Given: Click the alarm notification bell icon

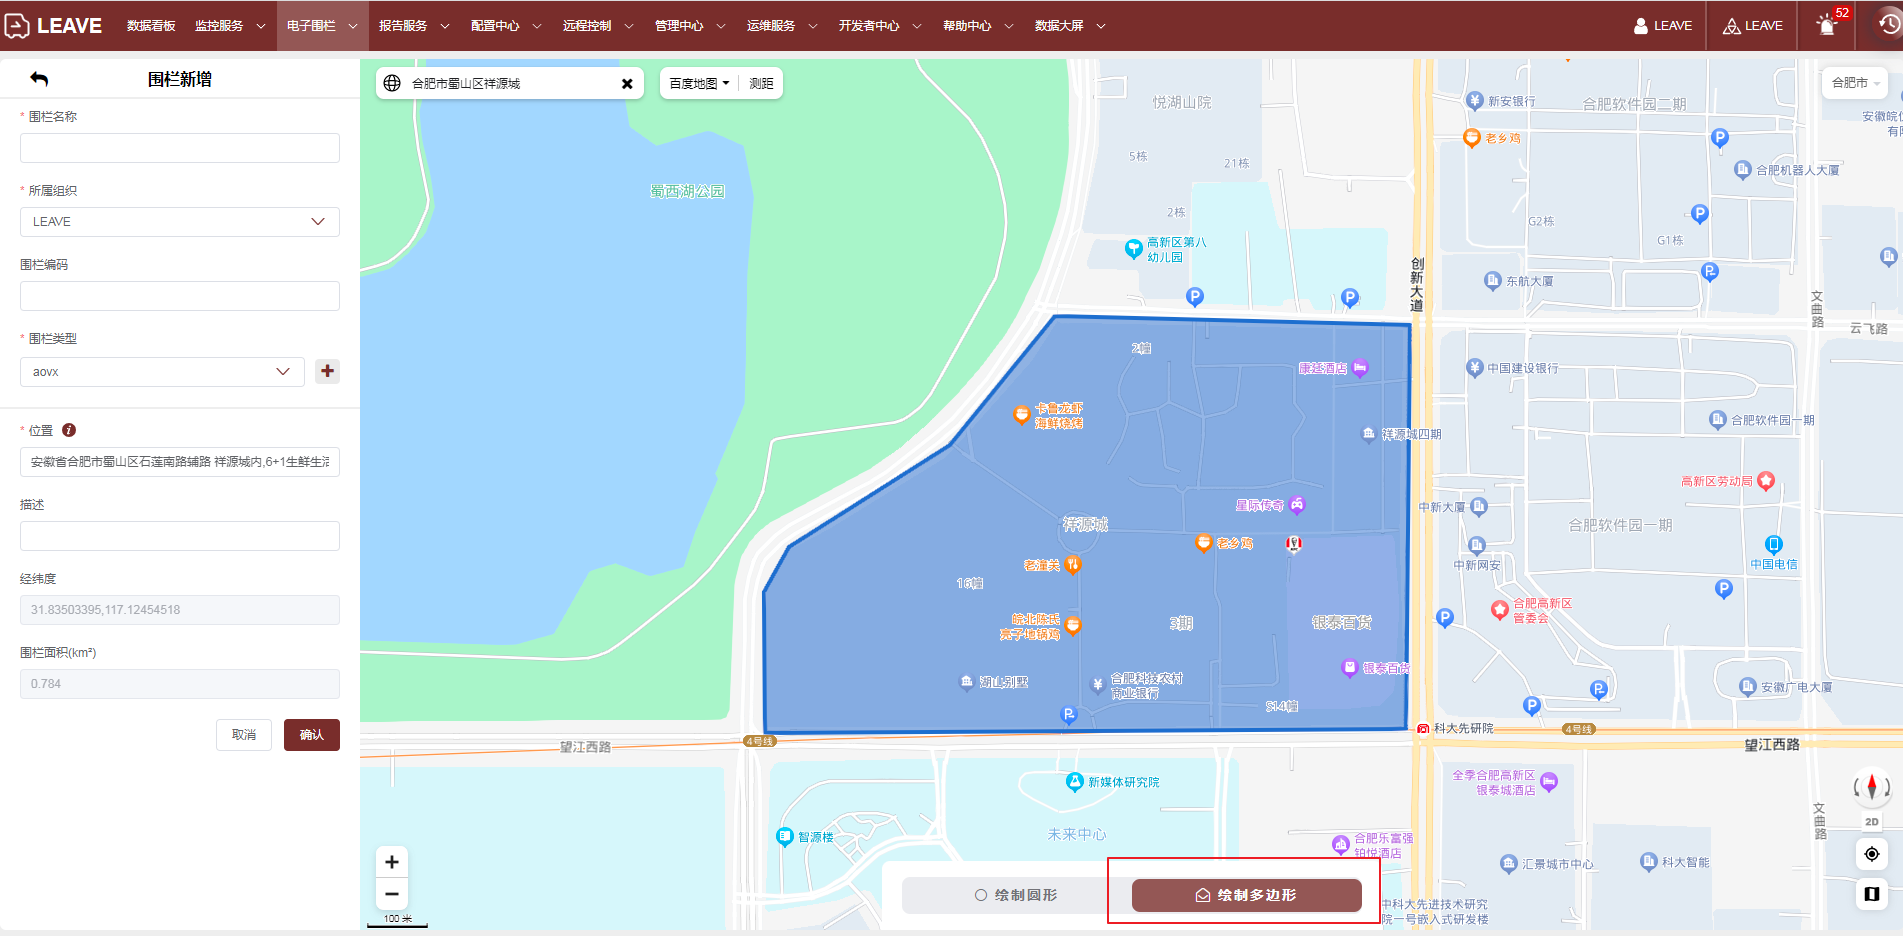Looking at the screenshot, I should [1827, 25].
